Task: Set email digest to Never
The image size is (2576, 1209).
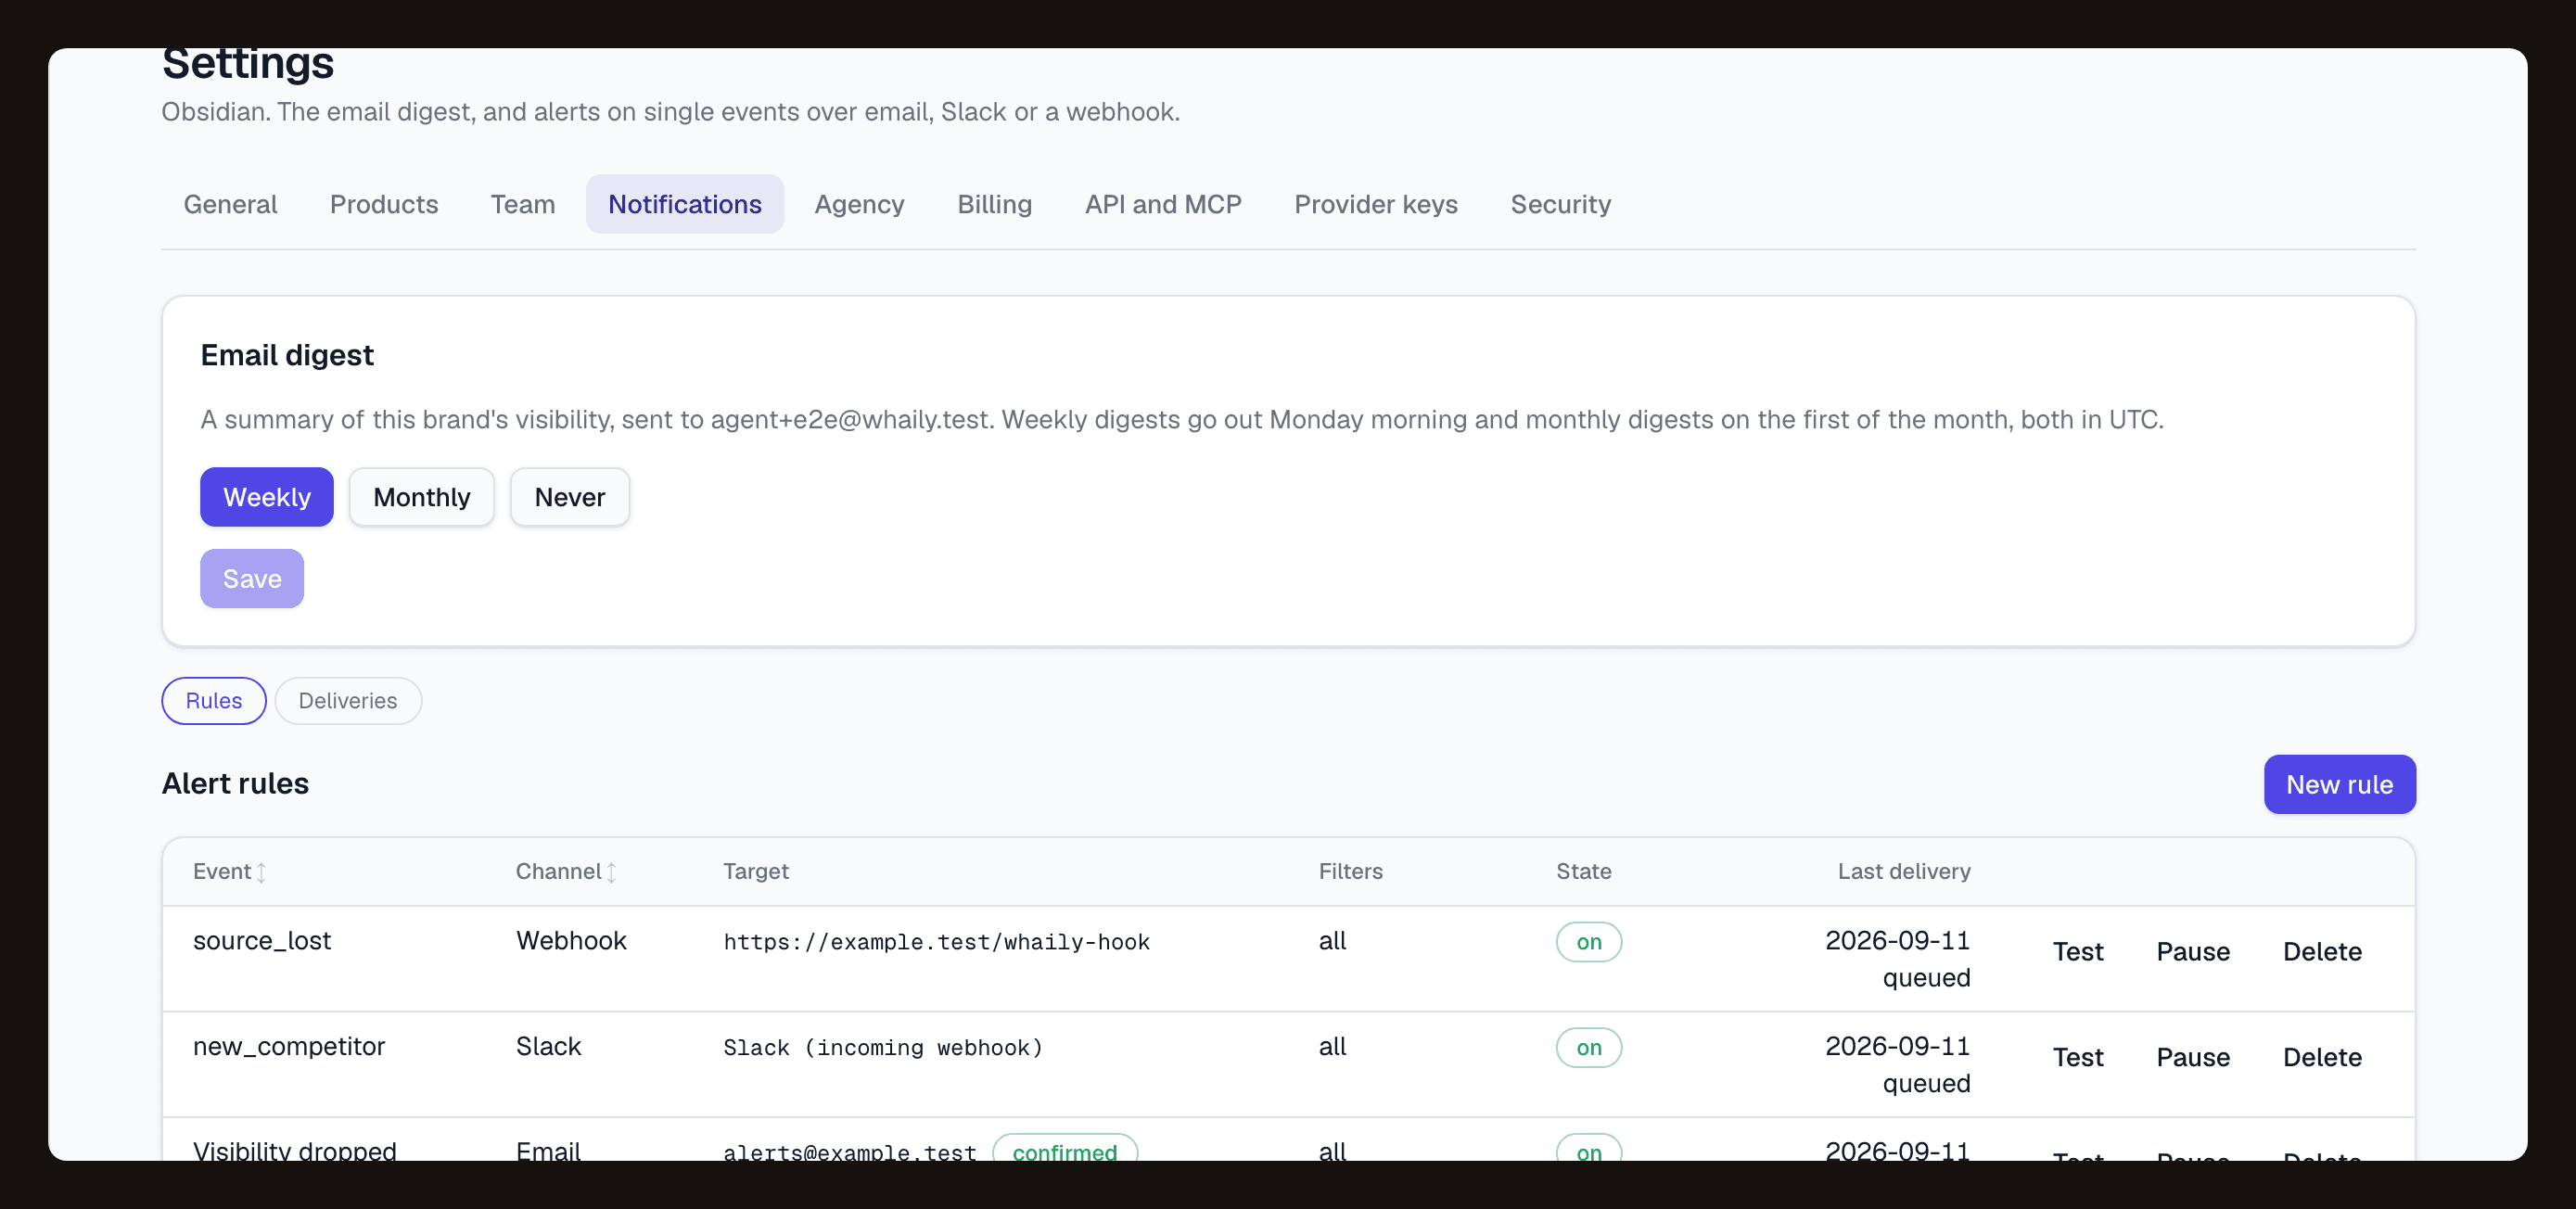Action: click(x=569, y=497)
